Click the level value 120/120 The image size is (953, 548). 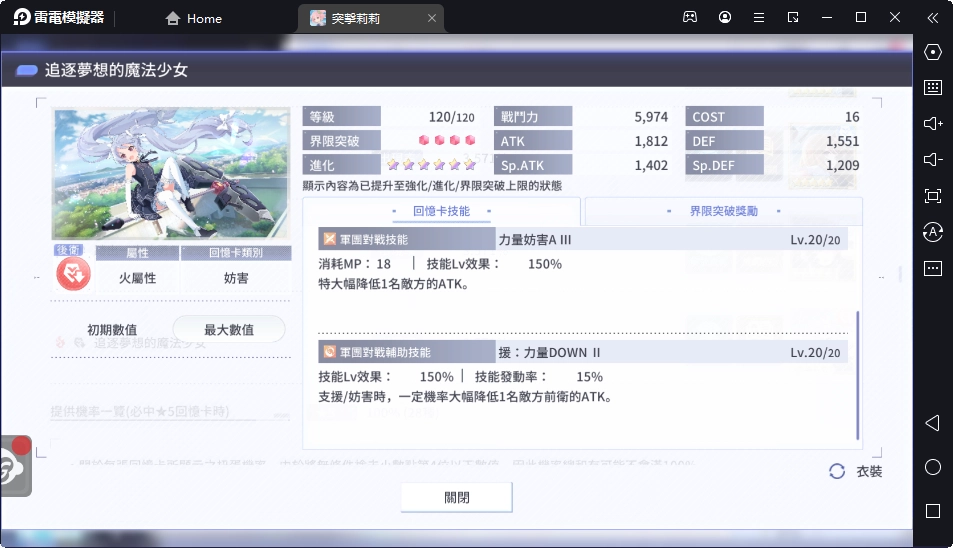[x=452, y=117]
